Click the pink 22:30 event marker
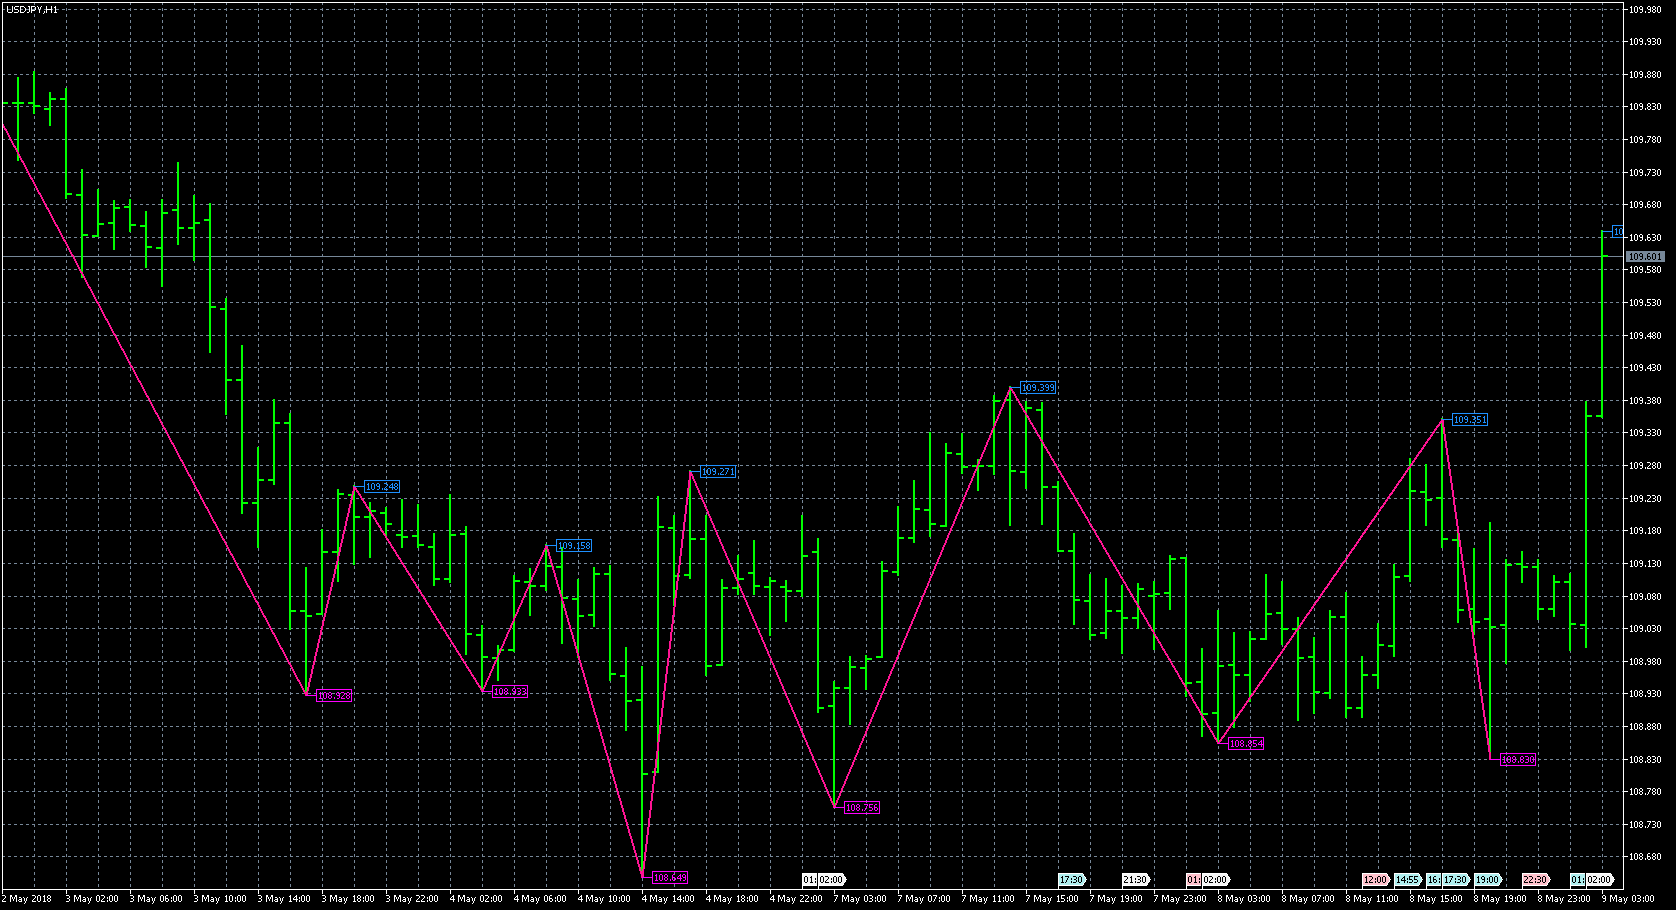Screen dimensions: 1676x910 coord(1535,880)
